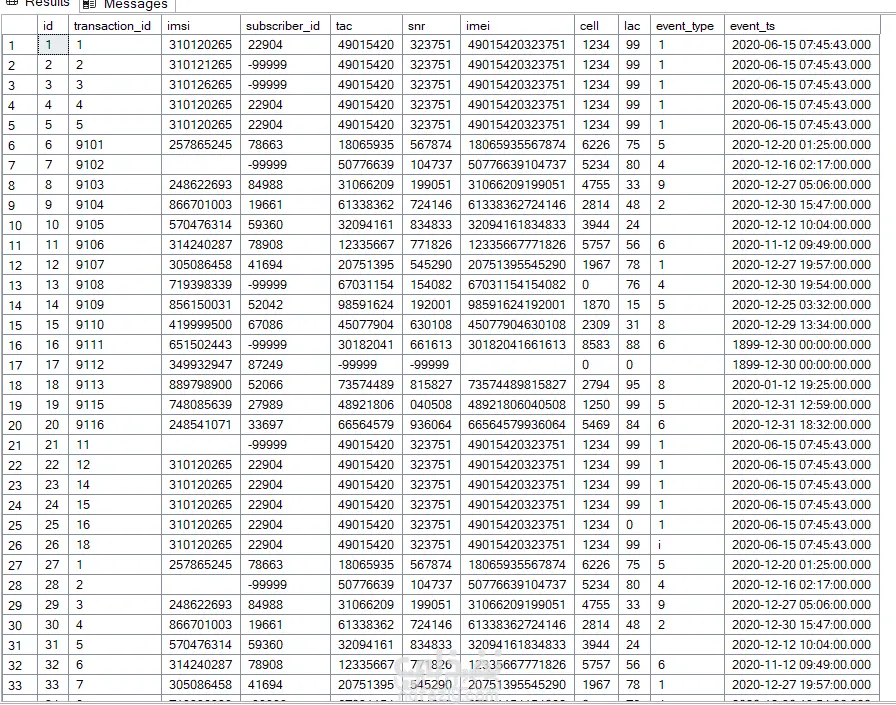Click imsi cell 310121265

[201, 65]
